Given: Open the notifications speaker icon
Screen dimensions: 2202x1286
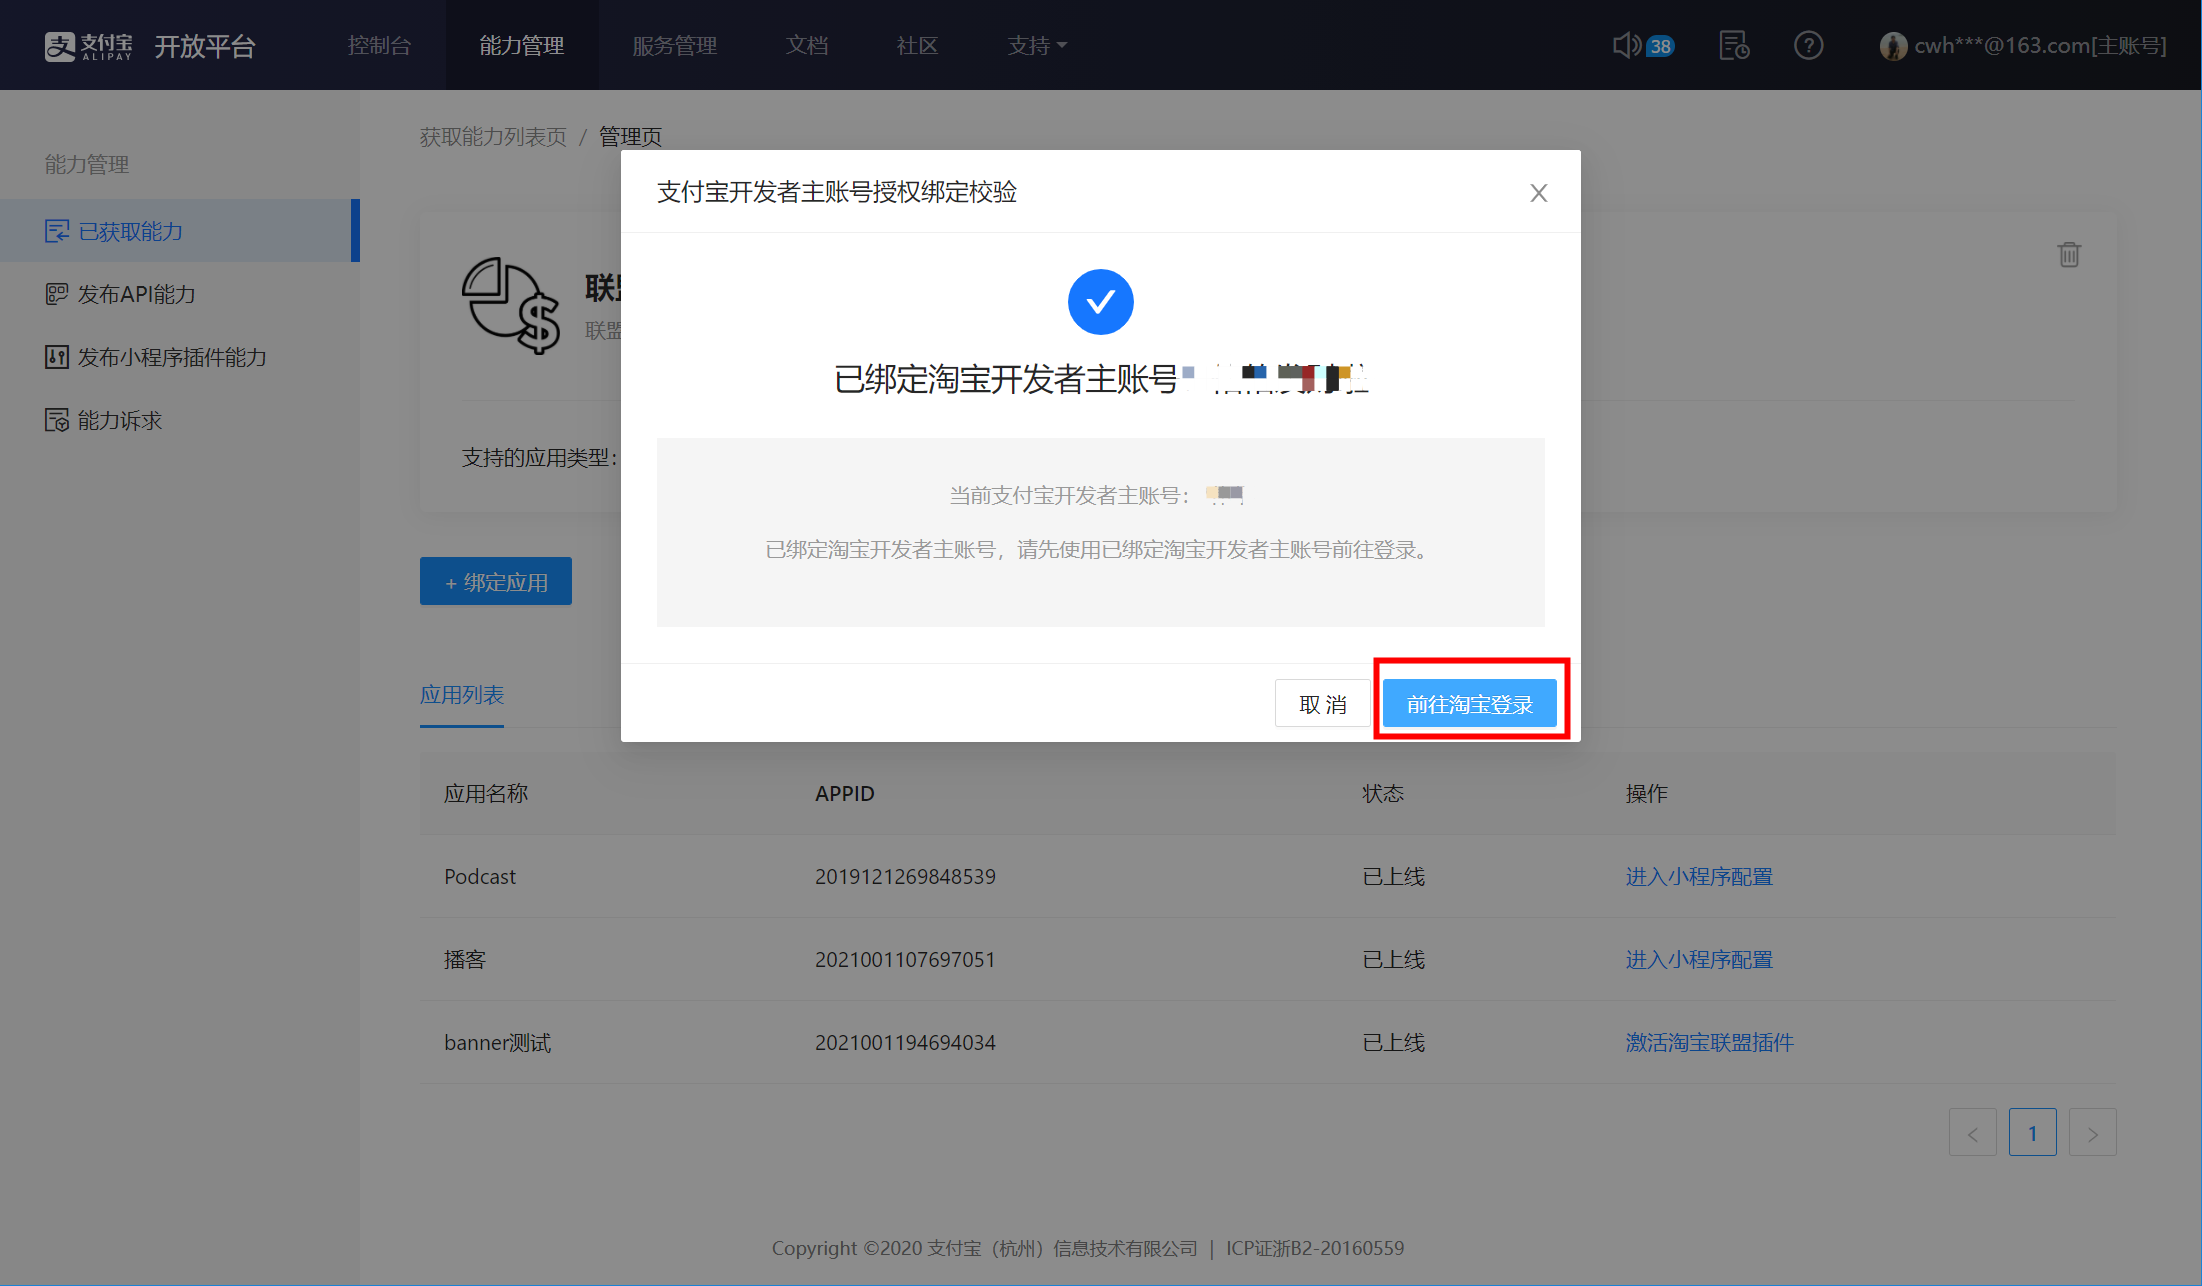Looking at the screenshot, I should 1626,45.
